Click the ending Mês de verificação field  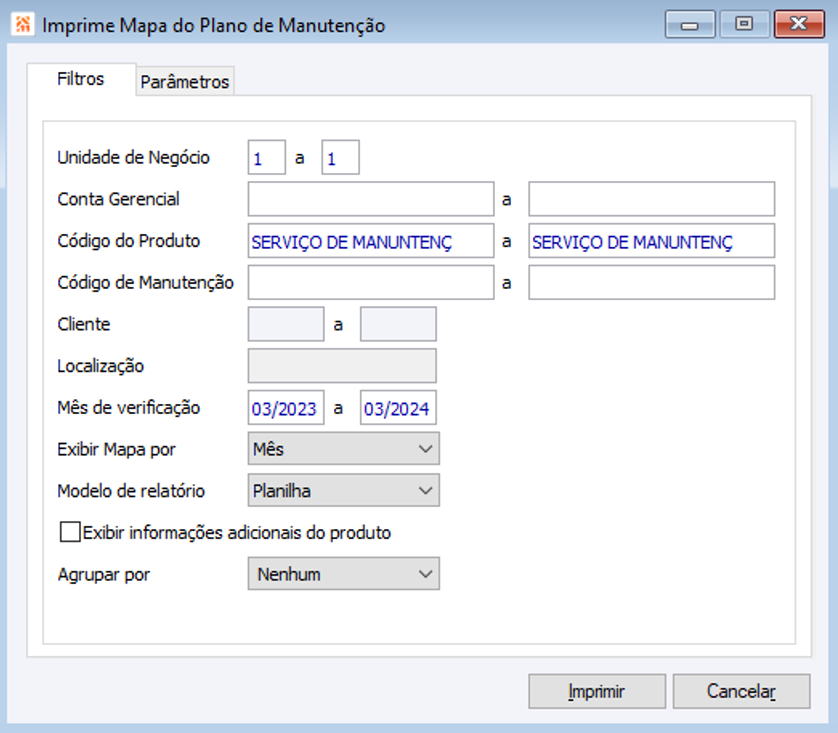398,408
